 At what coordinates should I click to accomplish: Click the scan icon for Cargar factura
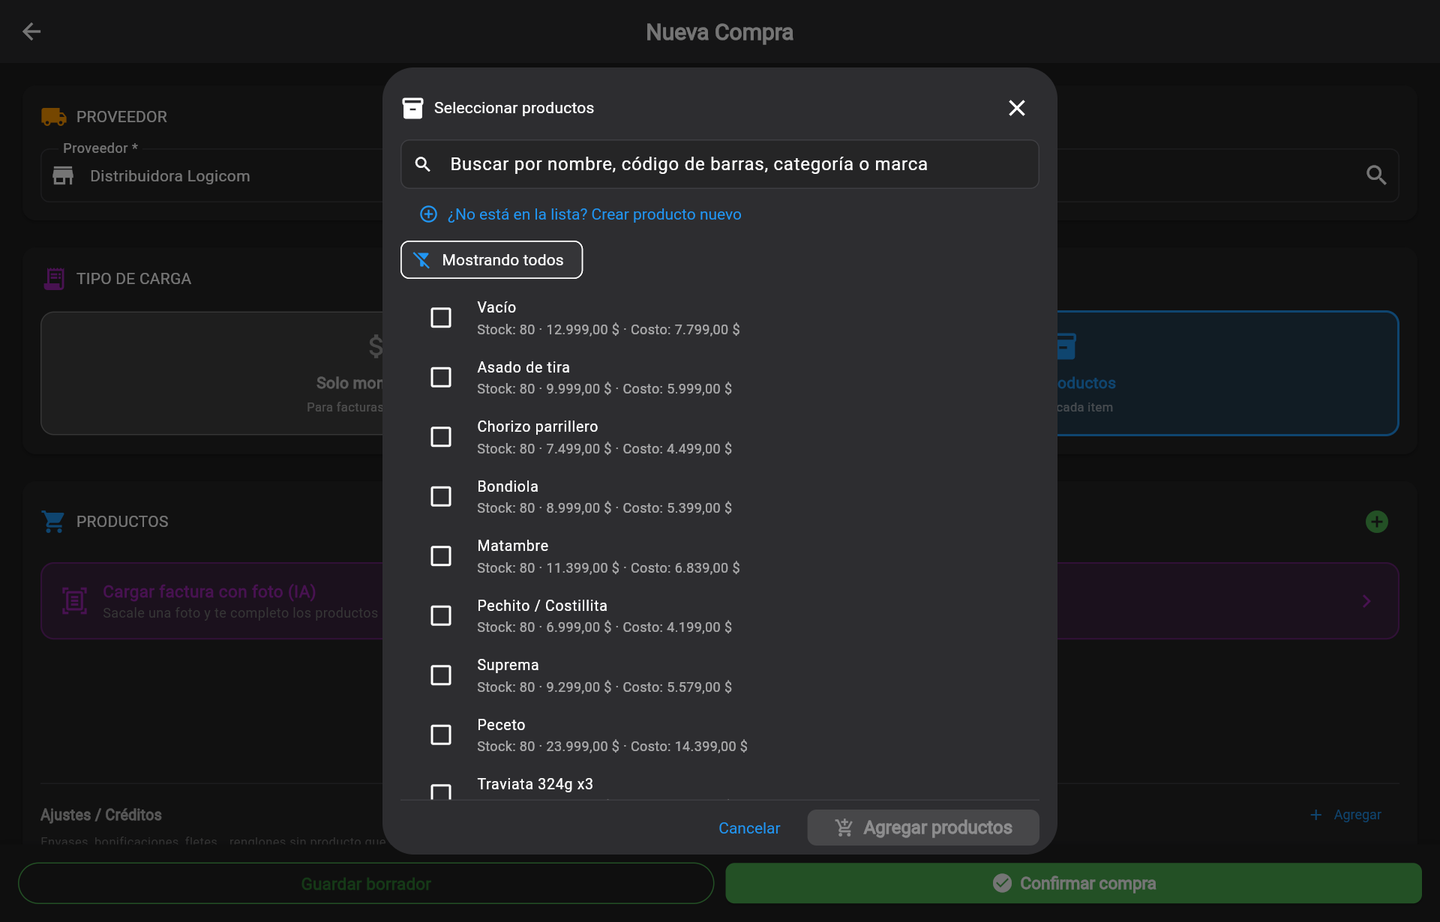click(x=74, y=601)
